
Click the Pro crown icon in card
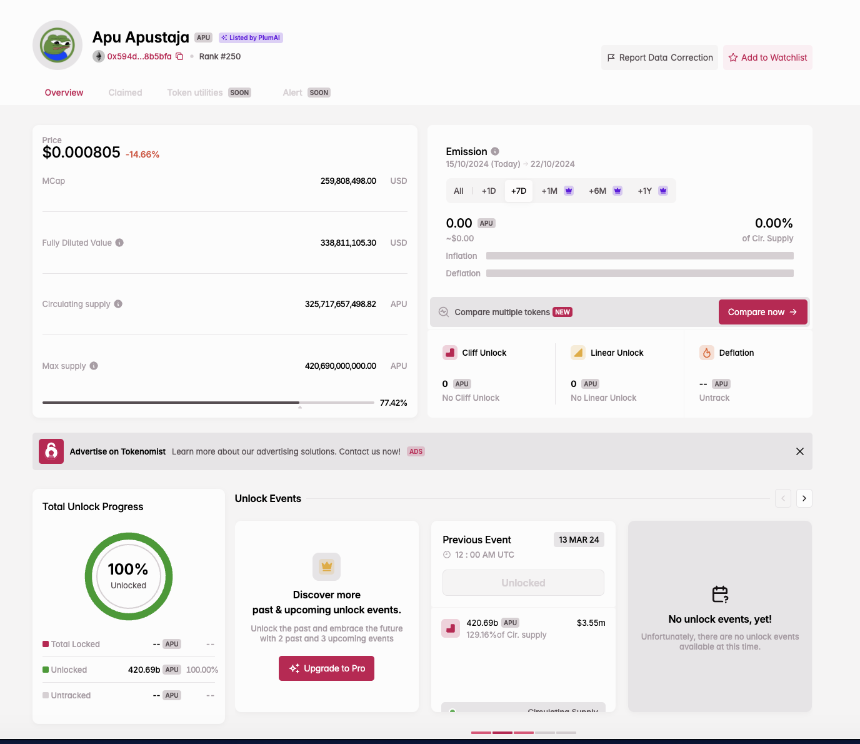[x=326, y=566]
